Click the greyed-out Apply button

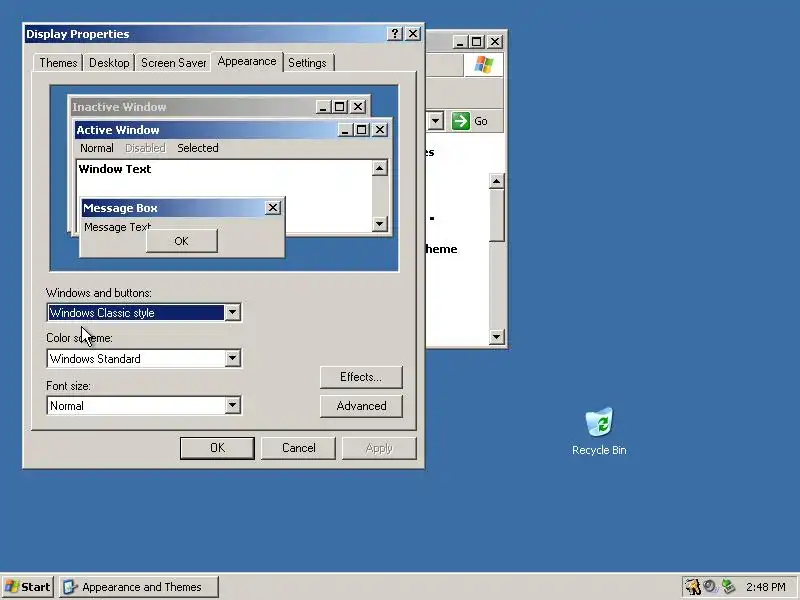pyautogui.click(x=379, y=448)
